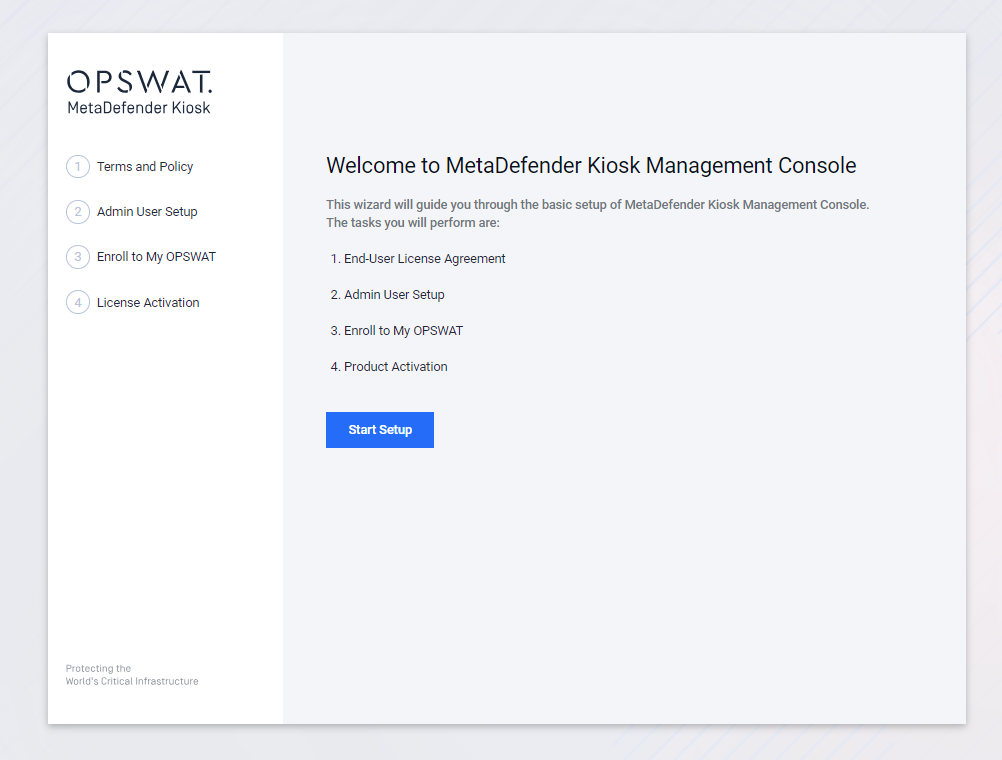Select step 4 circle icon for License Activation
This screenshot has height=760, width=1002.
pos(78,302)
